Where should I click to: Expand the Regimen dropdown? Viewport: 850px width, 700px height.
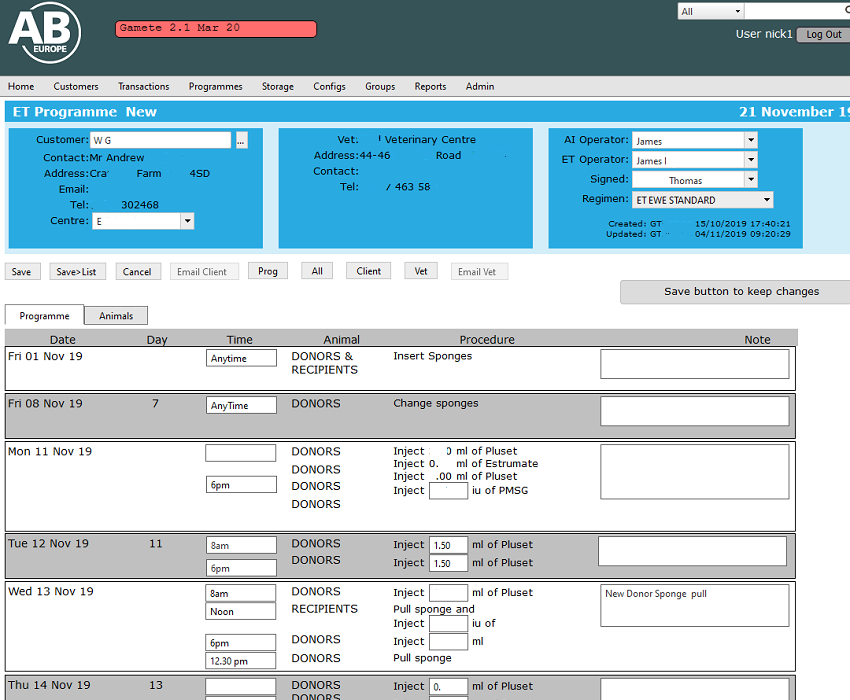coord(766,200)
